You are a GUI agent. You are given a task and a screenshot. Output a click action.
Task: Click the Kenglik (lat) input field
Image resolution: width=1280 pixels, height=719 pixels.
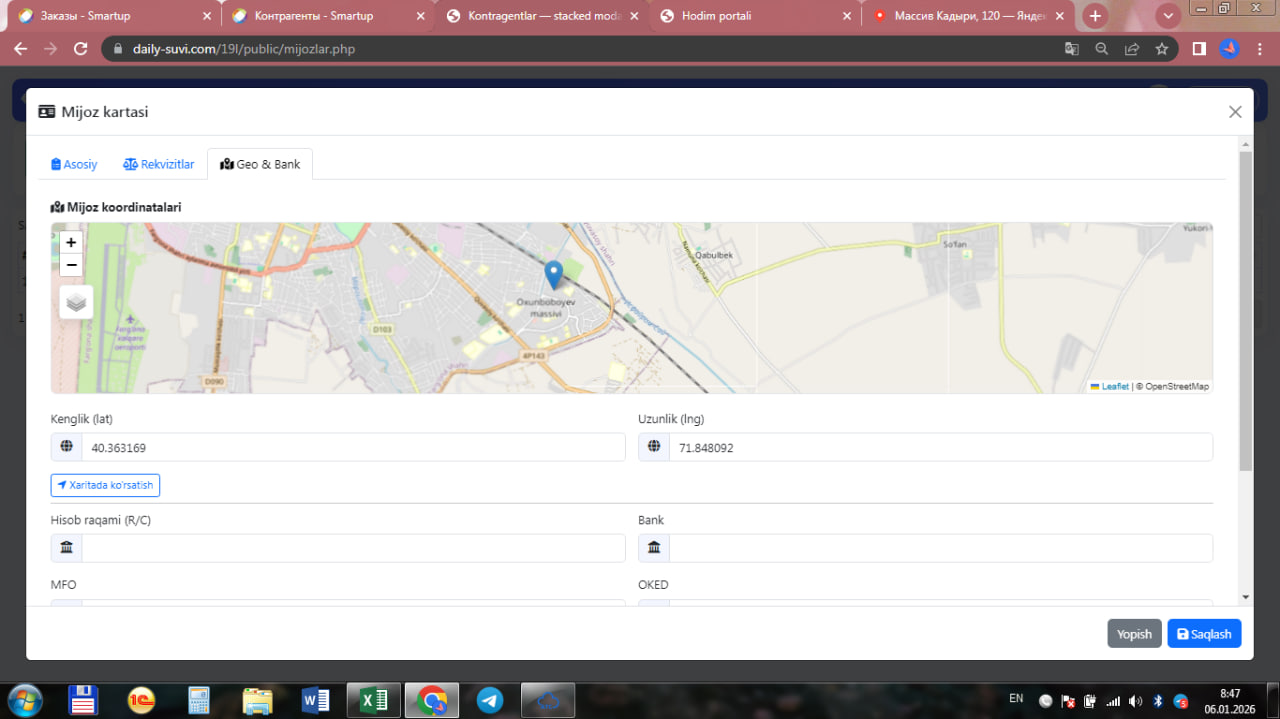point(352,448)
